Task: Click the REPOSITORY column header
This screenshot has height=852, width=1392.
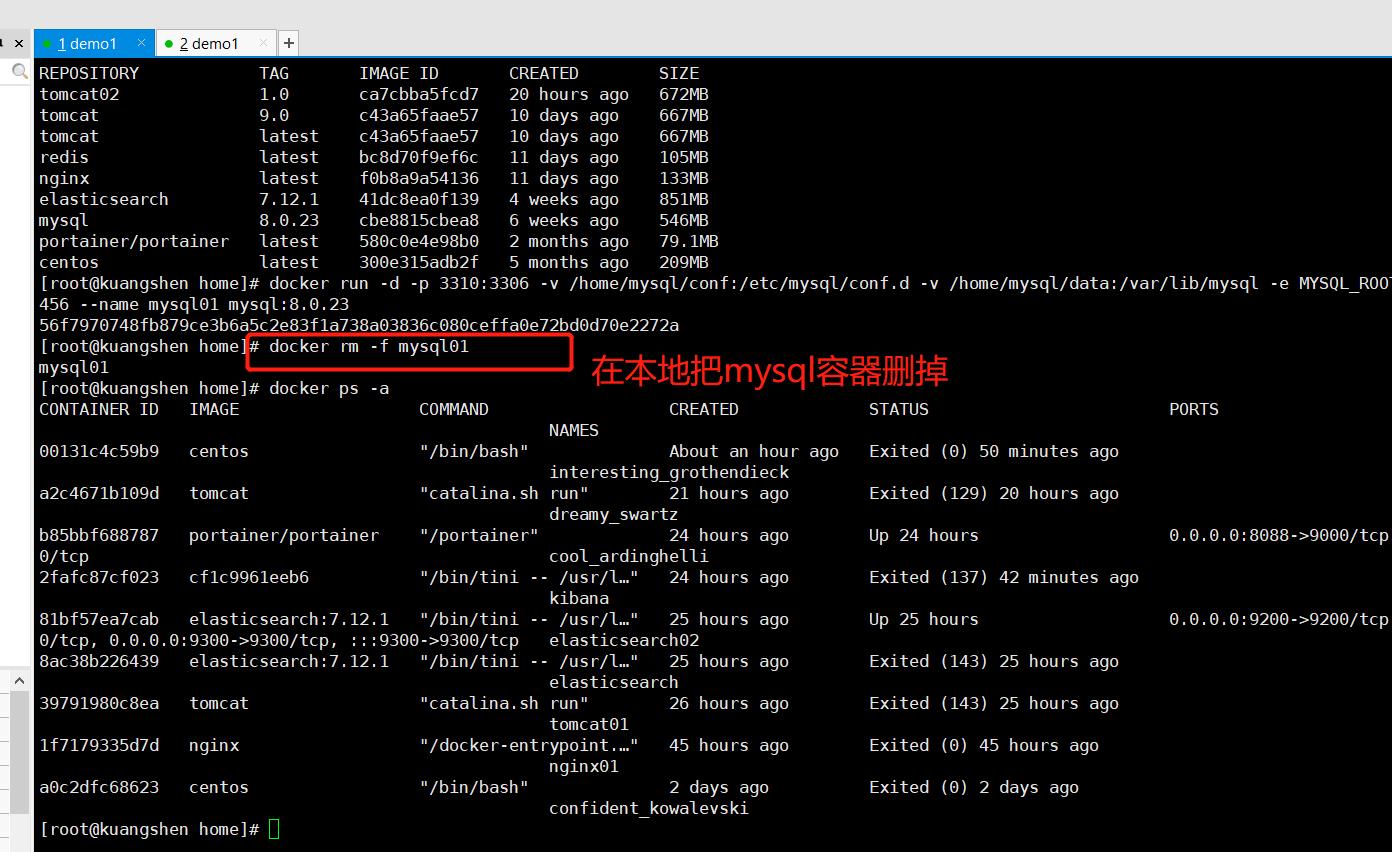Action: [x=89, y=73]
